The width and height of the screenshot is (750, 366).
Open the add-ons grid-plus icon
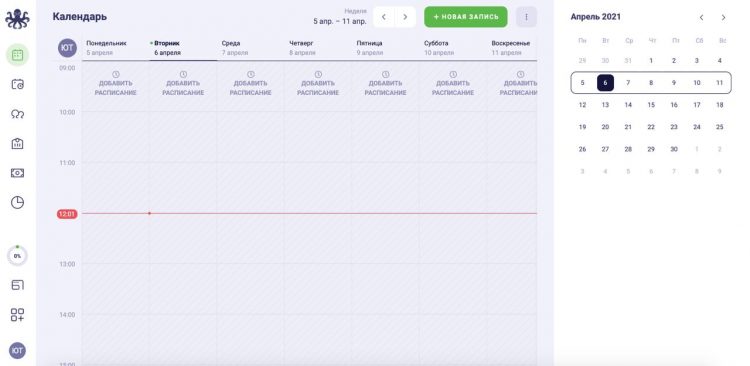tap(17, 314)
